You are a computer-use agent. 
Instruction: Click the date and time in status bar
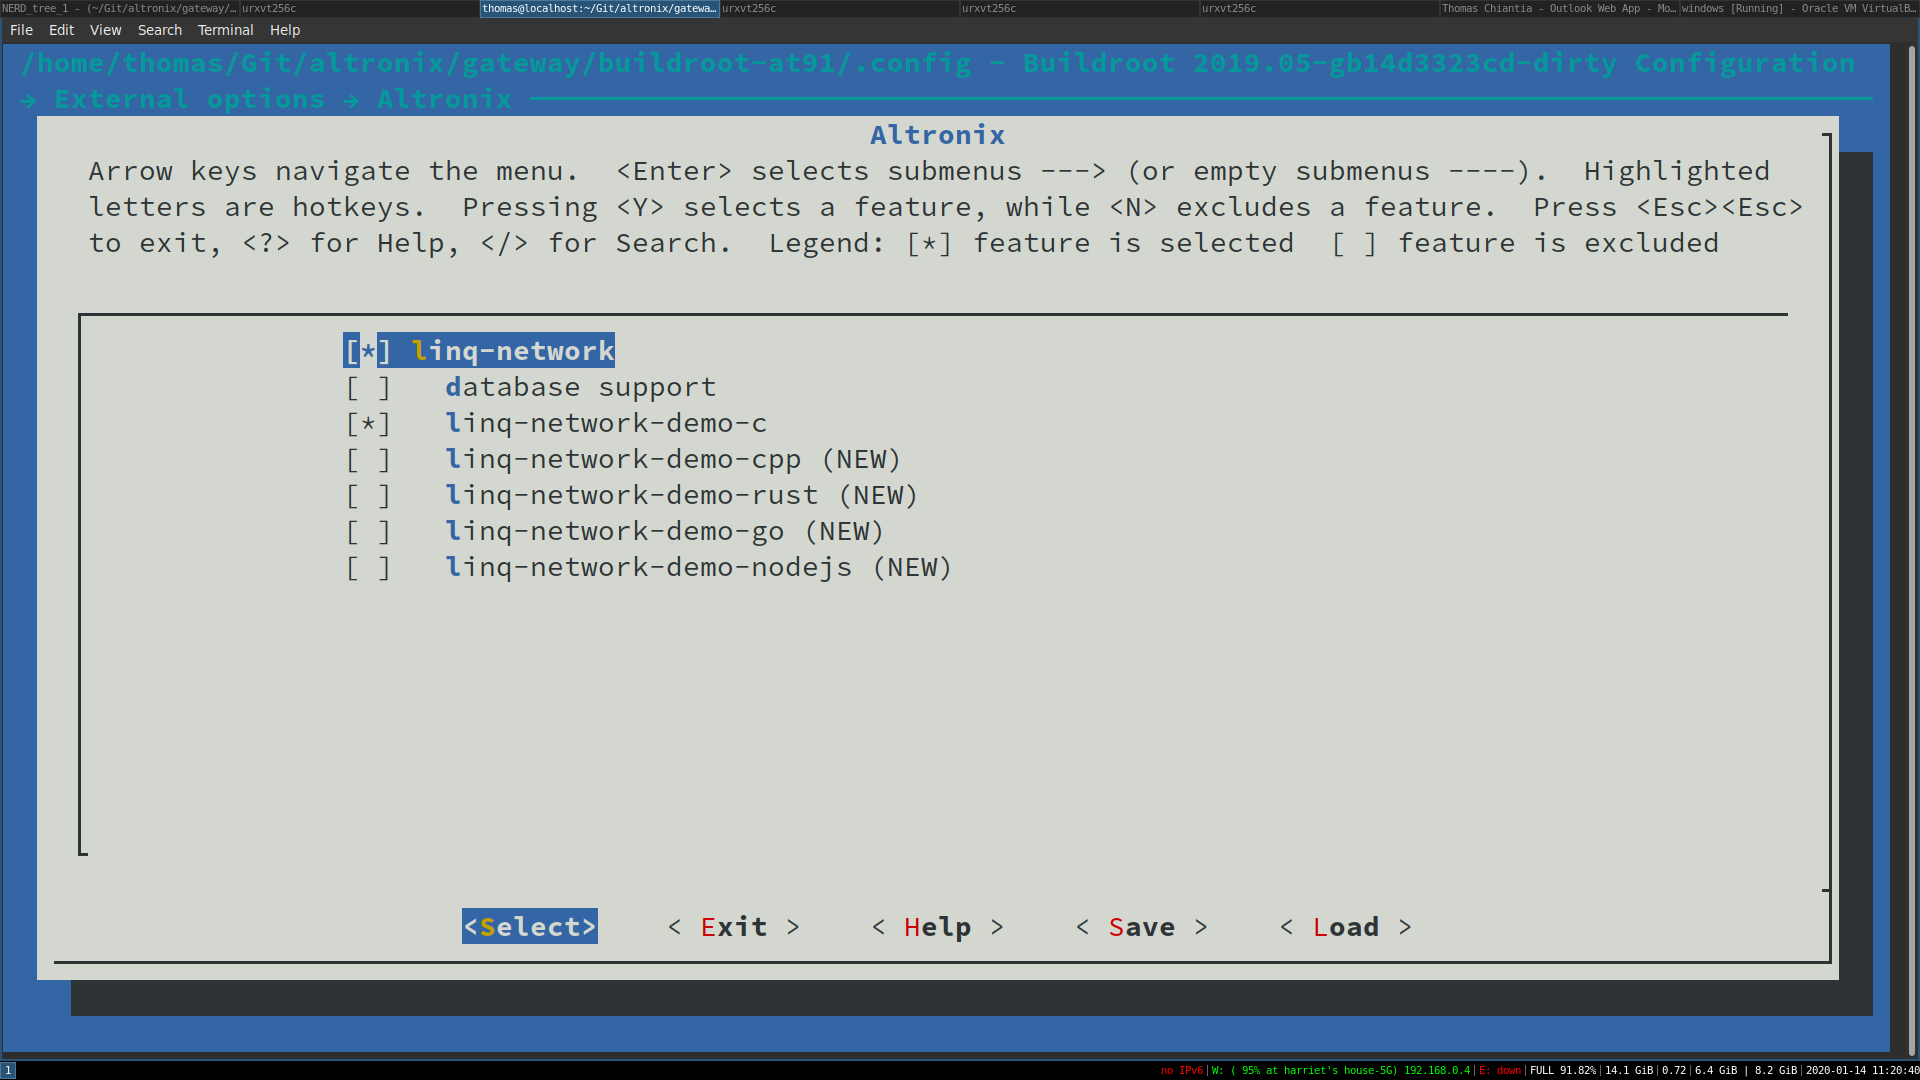tap(1862, 1070)
